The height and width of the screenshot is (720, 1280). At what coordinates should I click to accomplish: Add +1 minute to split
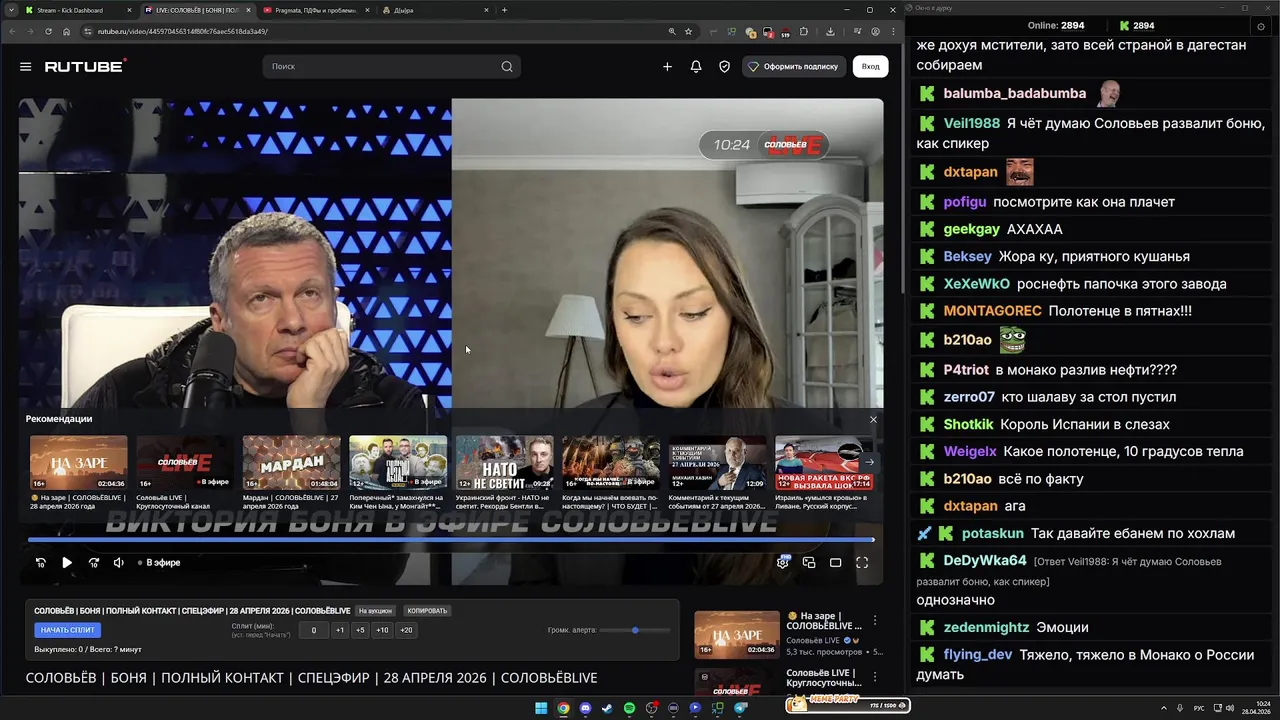point(340,630)
